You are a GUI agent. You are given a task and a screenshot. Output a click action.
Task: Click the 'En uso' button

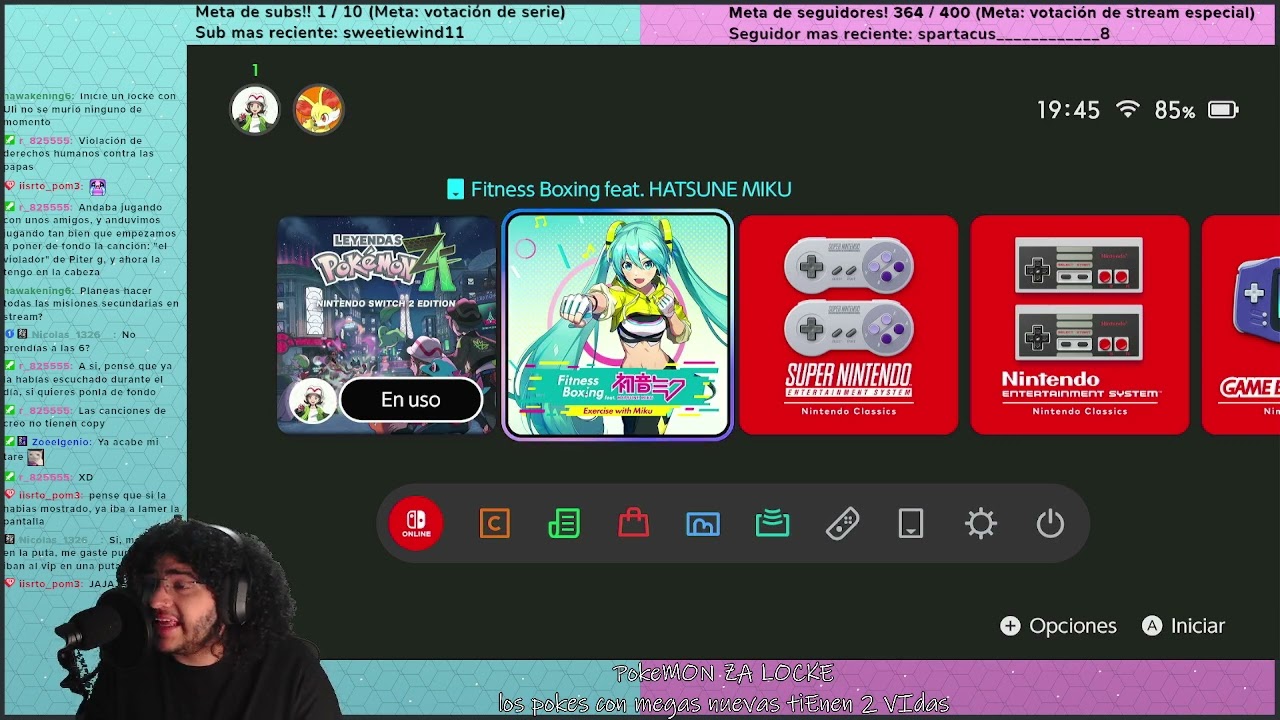point(410,400)
